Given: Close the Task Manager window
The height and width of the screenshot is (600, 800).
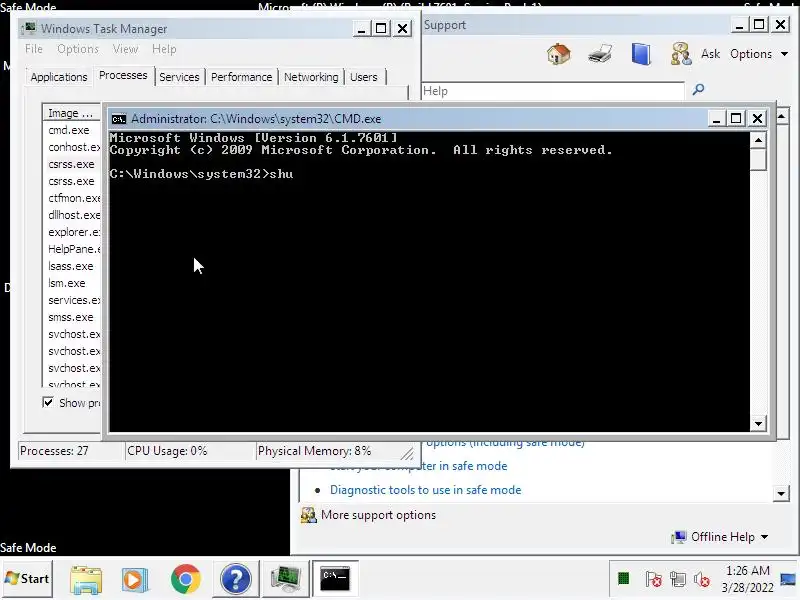Looking at the screenshot, I should point(403,28).
